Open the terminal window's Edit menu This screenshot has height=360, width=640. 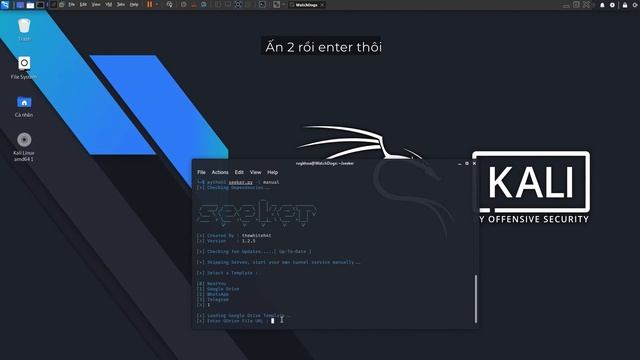[239, 172]
